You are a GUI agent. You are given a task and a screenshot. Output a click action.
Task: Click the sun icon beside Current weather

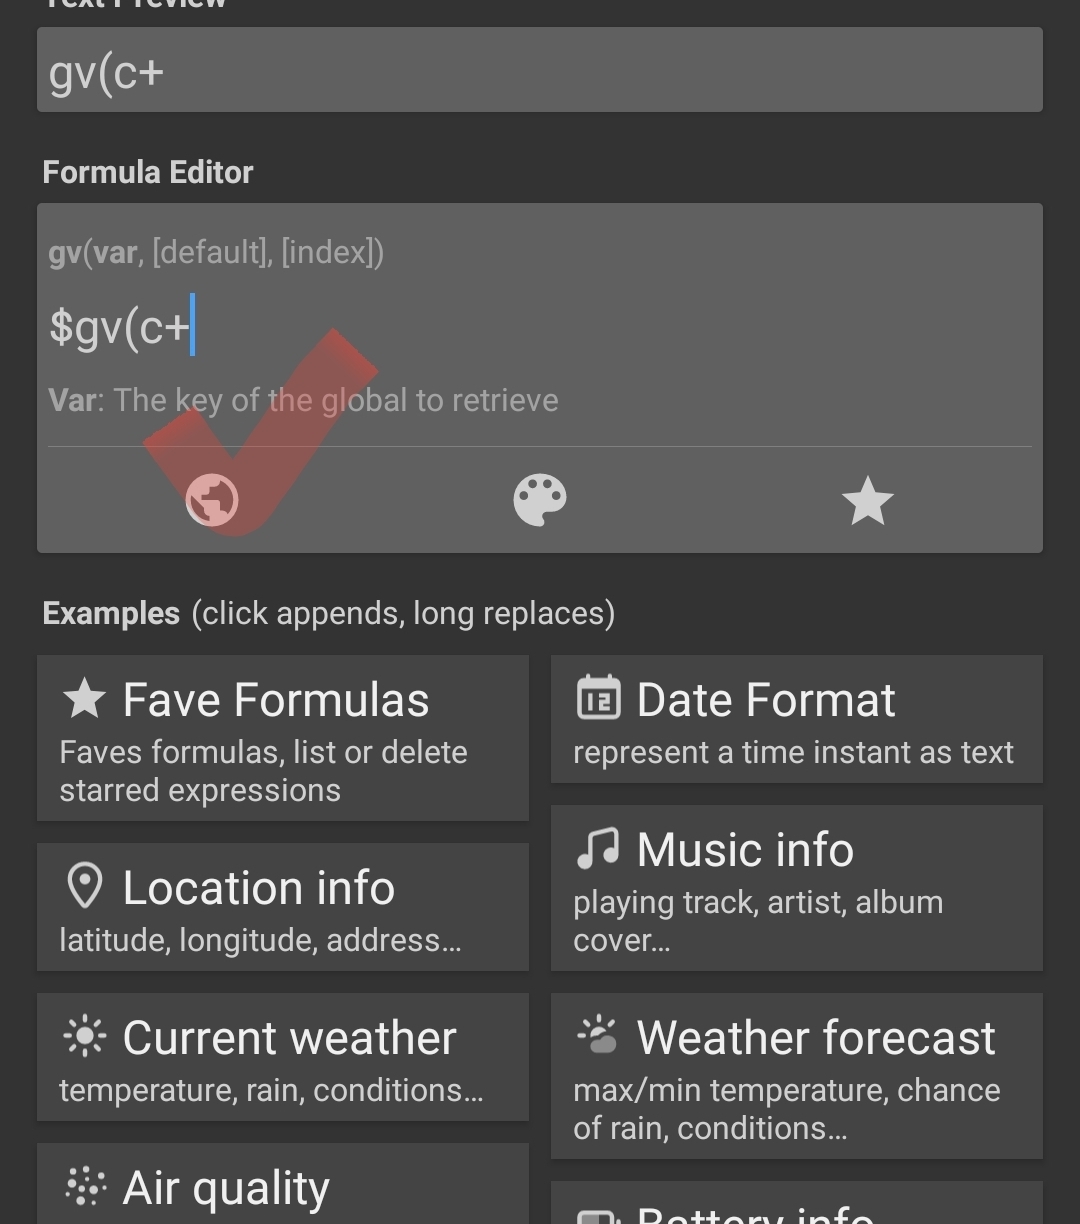point(84,1037)
